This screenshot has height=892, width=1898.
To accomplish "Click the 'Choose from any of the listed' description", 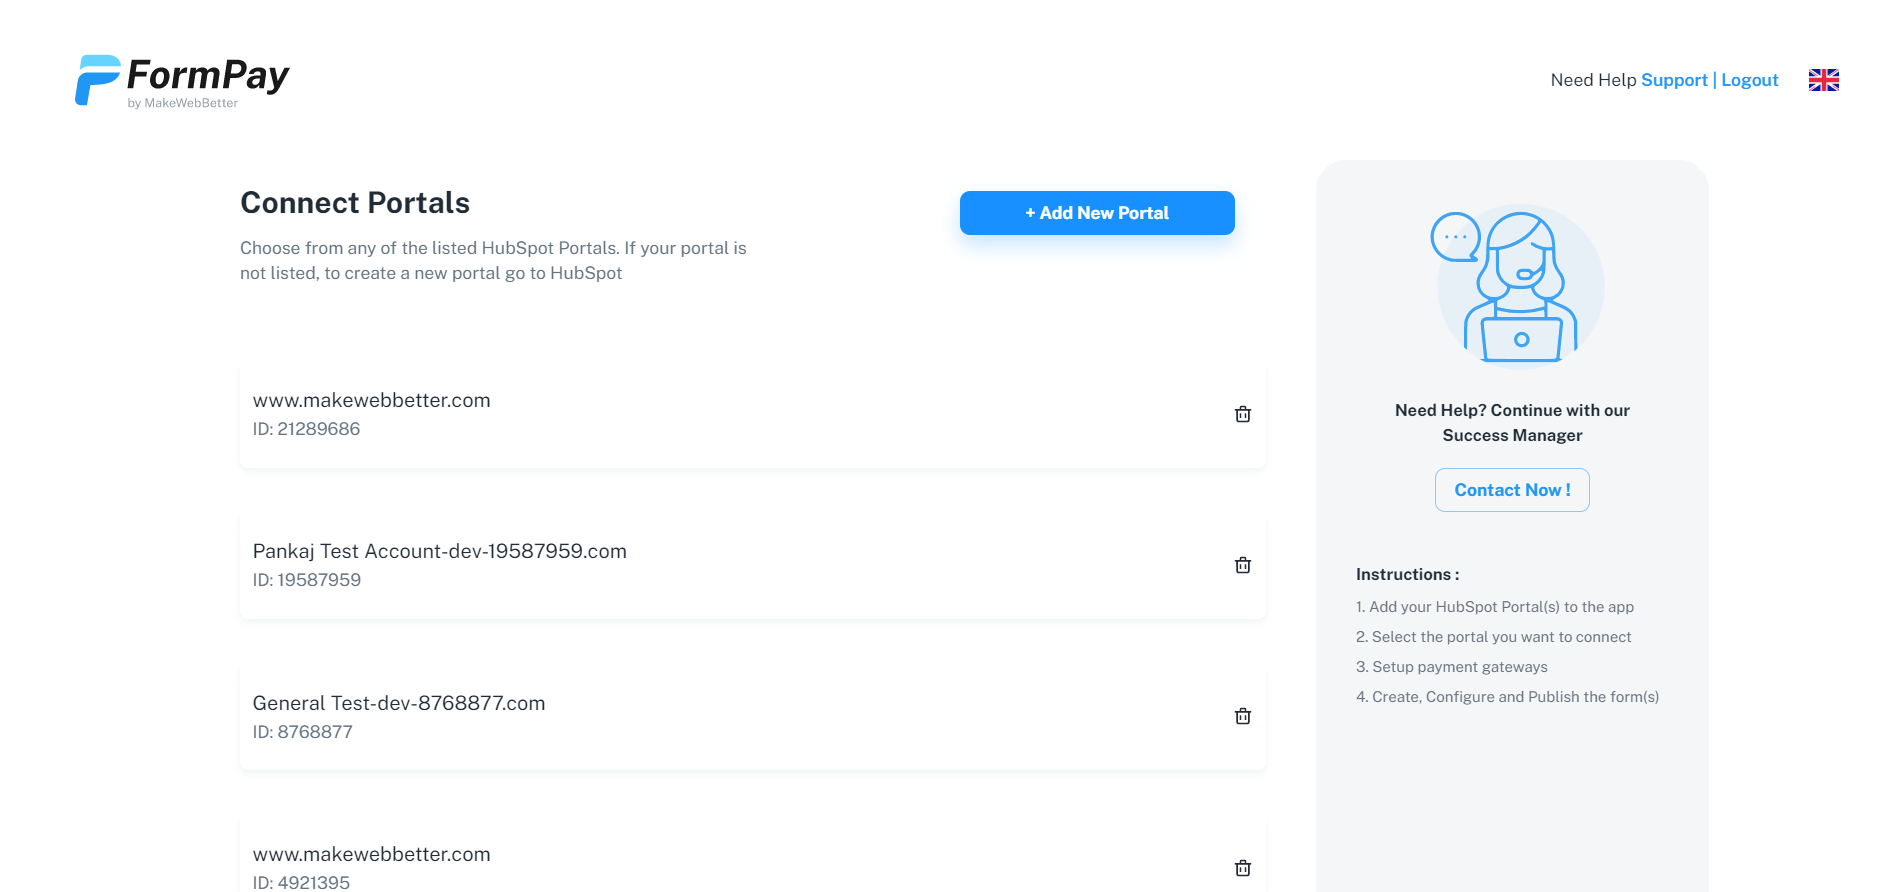I will tap(493, 260).
